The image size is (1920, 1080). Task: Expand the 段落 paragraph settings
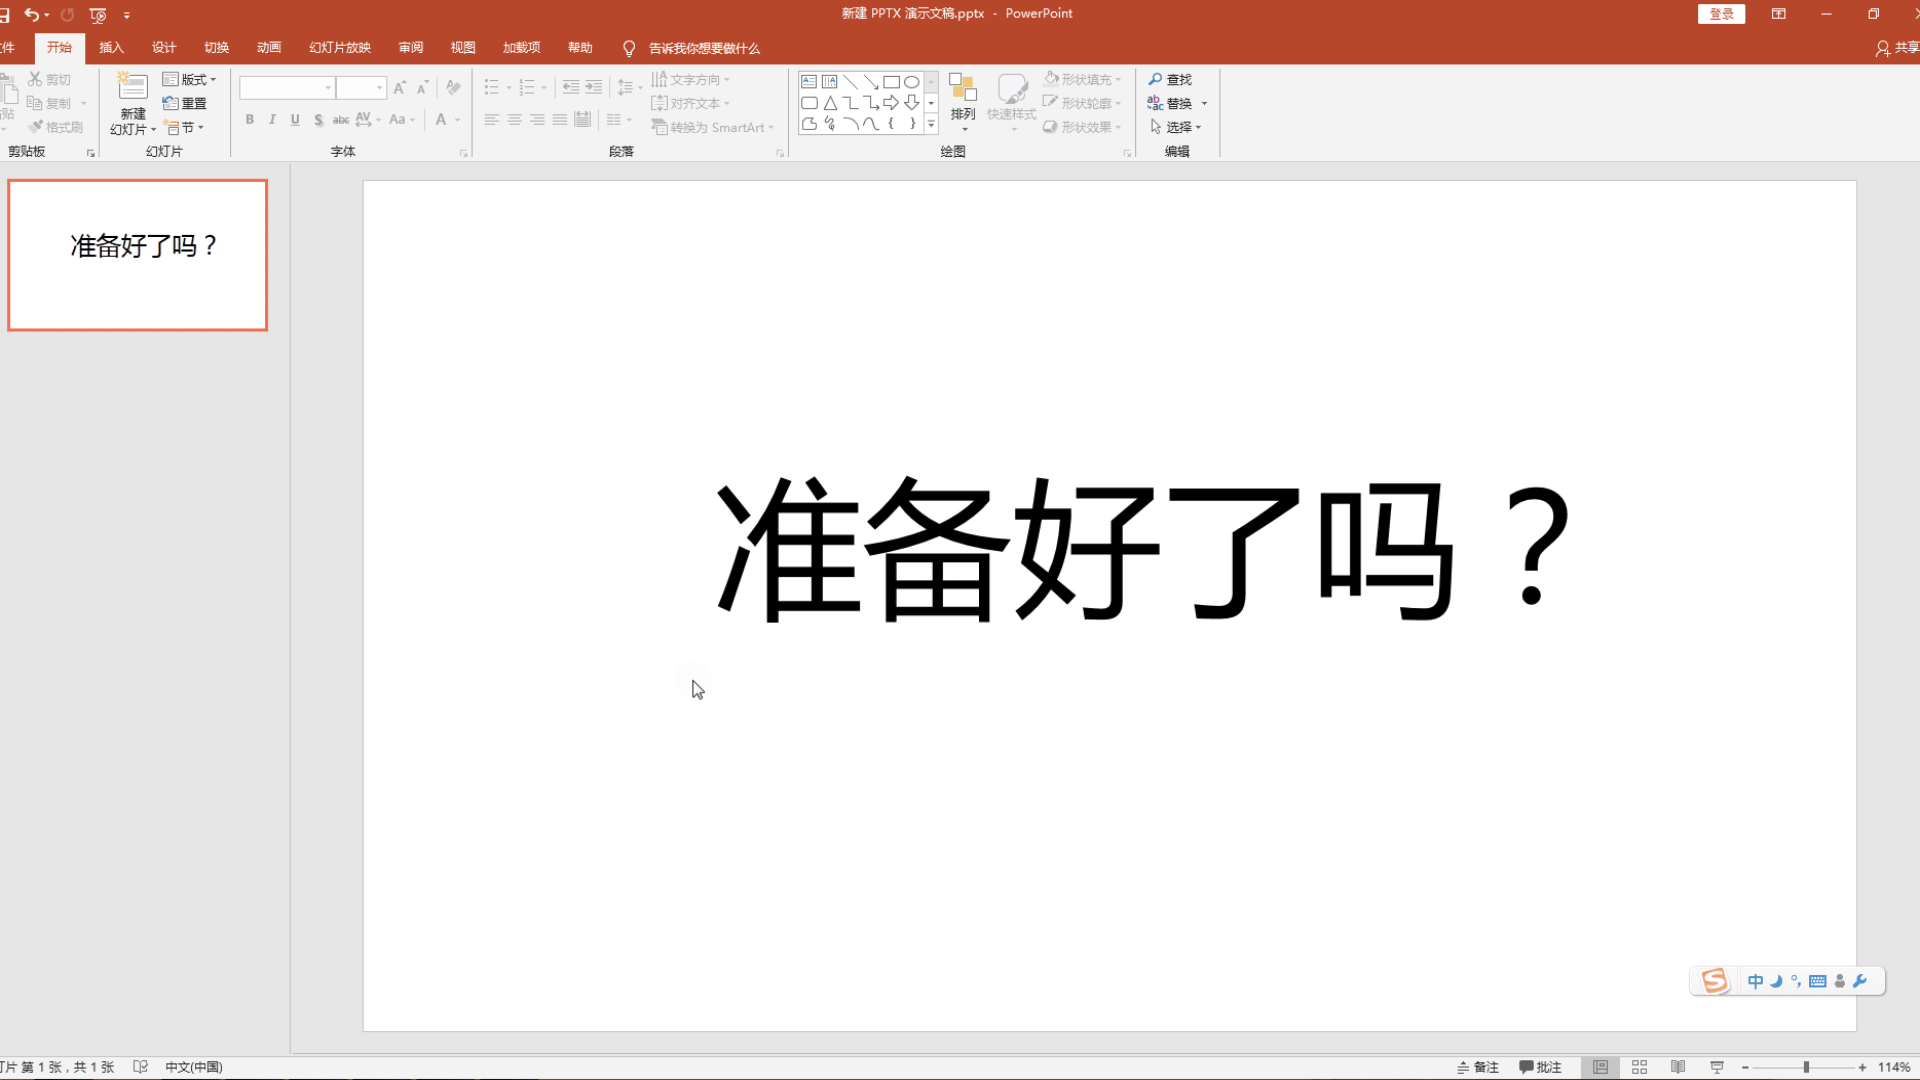(x=779, y=152)
